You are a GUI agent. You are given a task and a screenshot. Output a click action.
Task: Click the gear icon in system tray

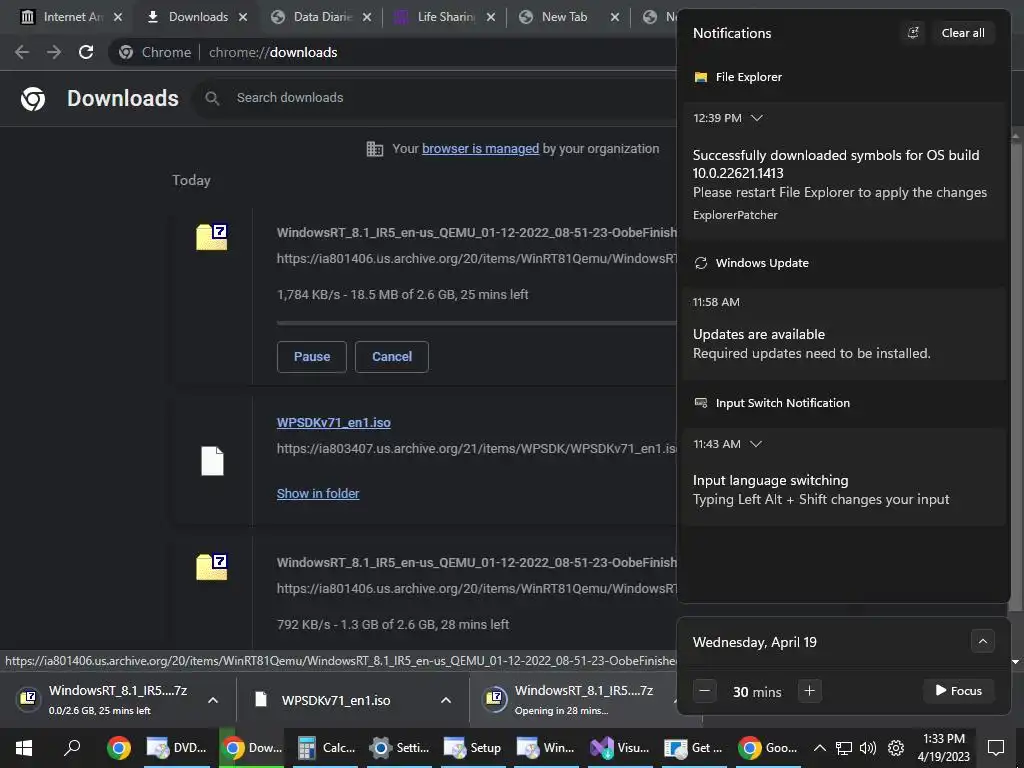[x=896, y=748]
